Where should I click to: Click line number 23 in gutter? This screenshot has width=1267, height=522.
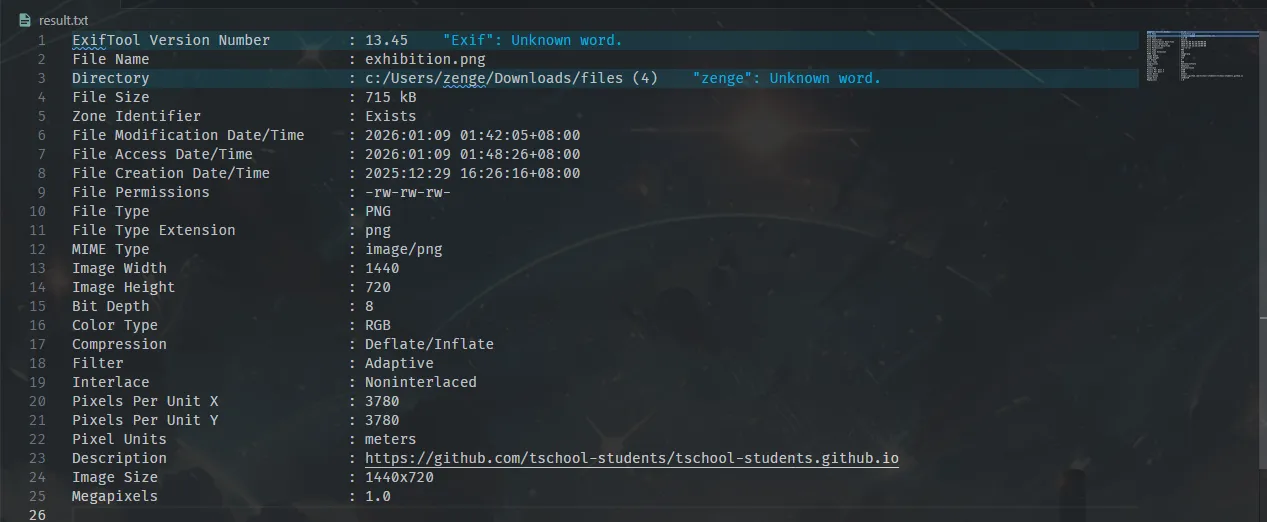tap(38, 458)
